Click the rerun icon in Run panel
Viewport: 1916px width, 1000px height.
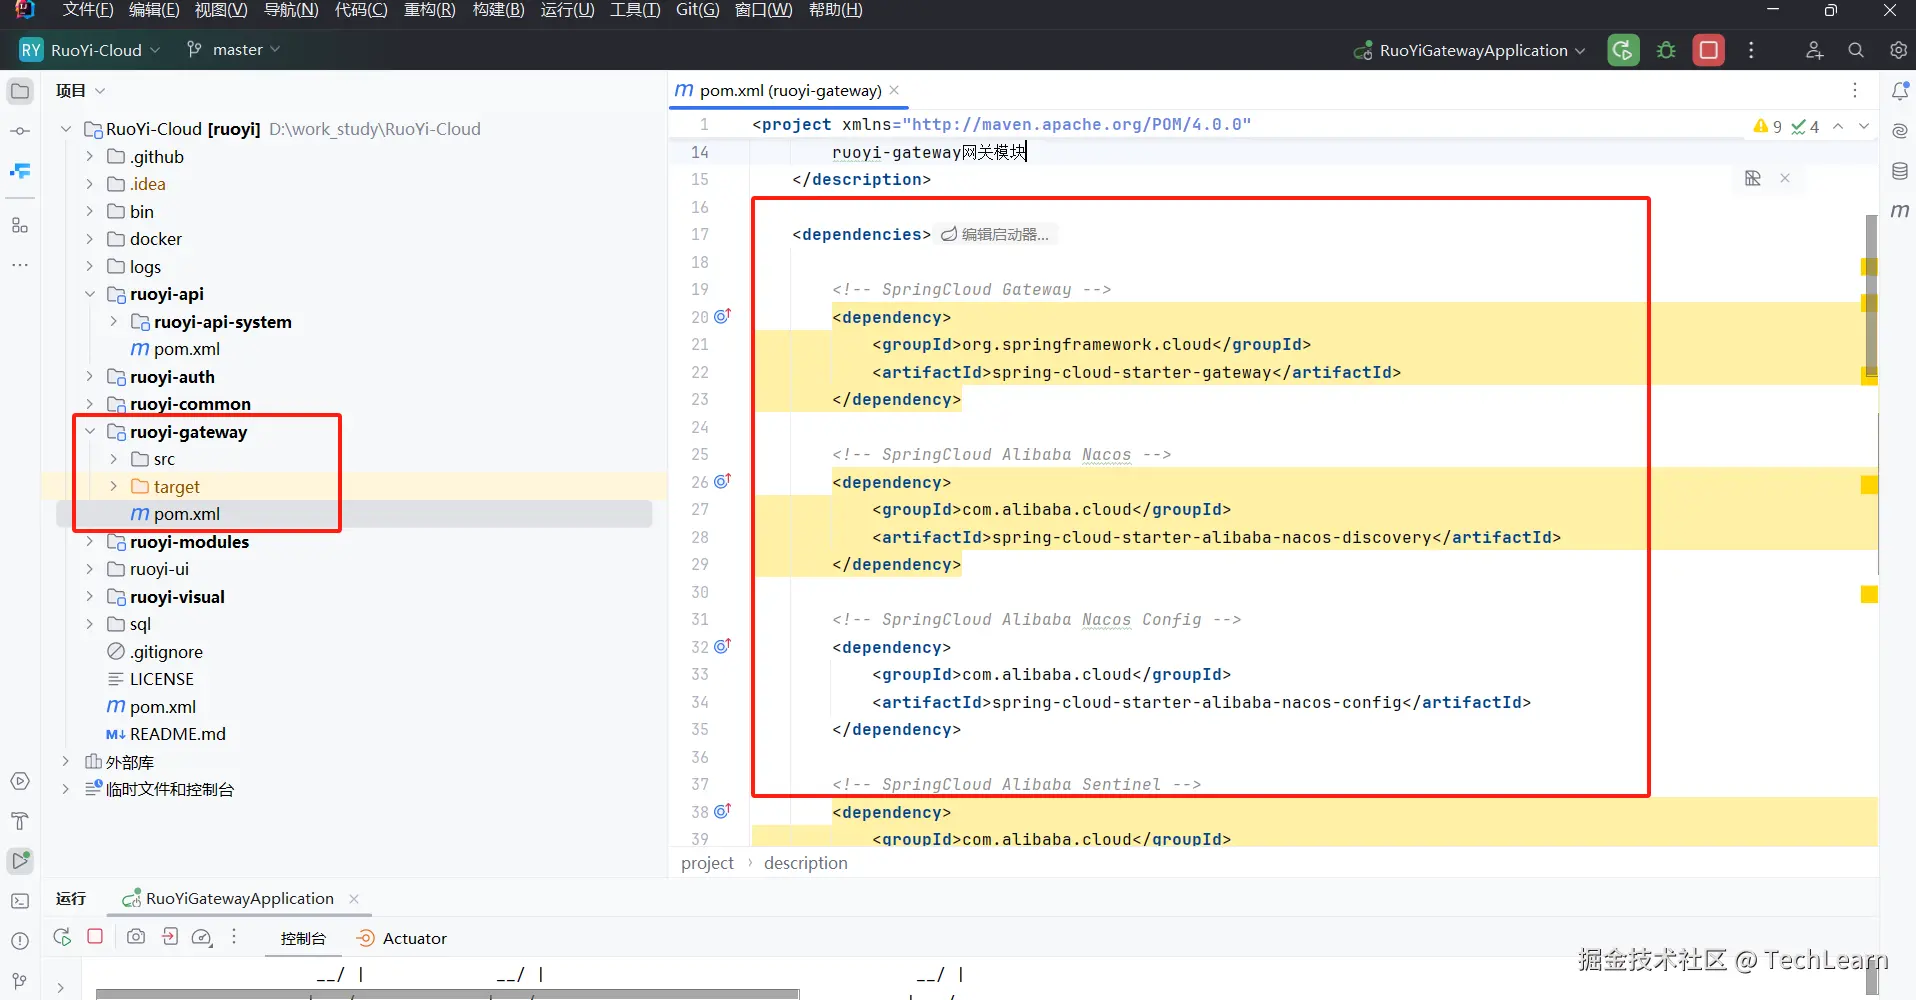click(x=62, y=937)
